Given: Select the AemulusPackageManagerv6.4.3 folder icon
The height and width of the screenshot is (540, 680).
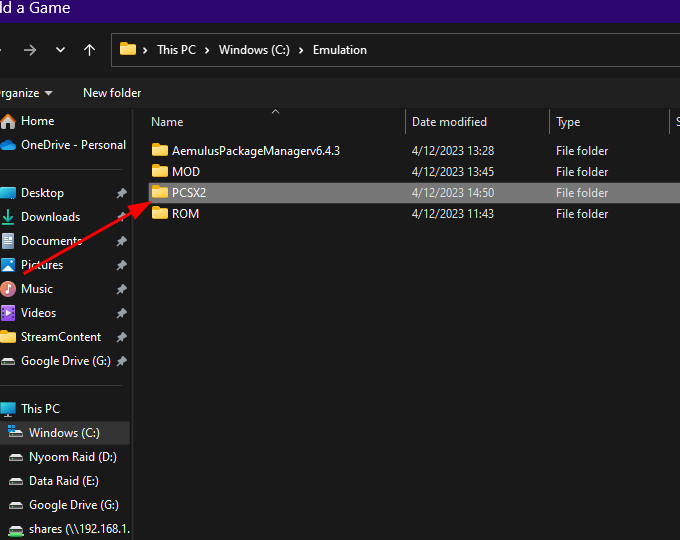Looking at the screenshot, I should point(160,150).
